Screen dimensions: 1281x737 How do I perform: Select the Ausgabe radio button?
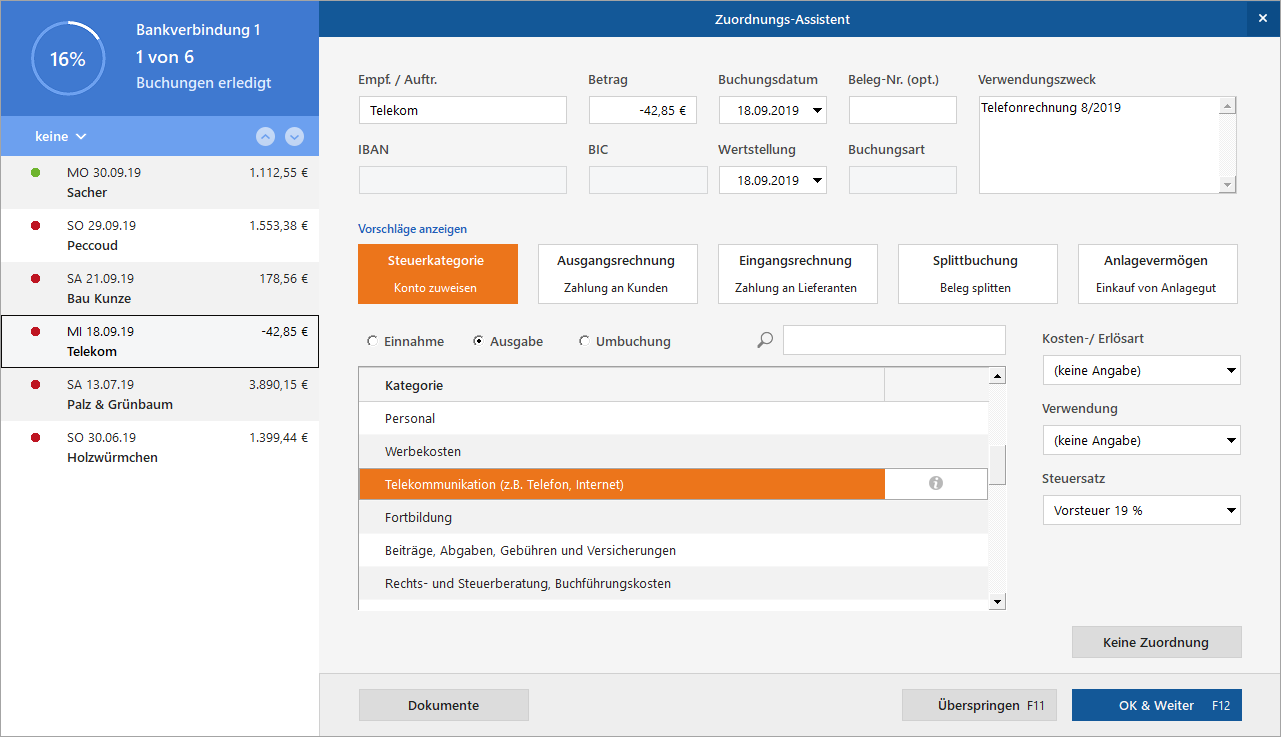coord(479,341)
